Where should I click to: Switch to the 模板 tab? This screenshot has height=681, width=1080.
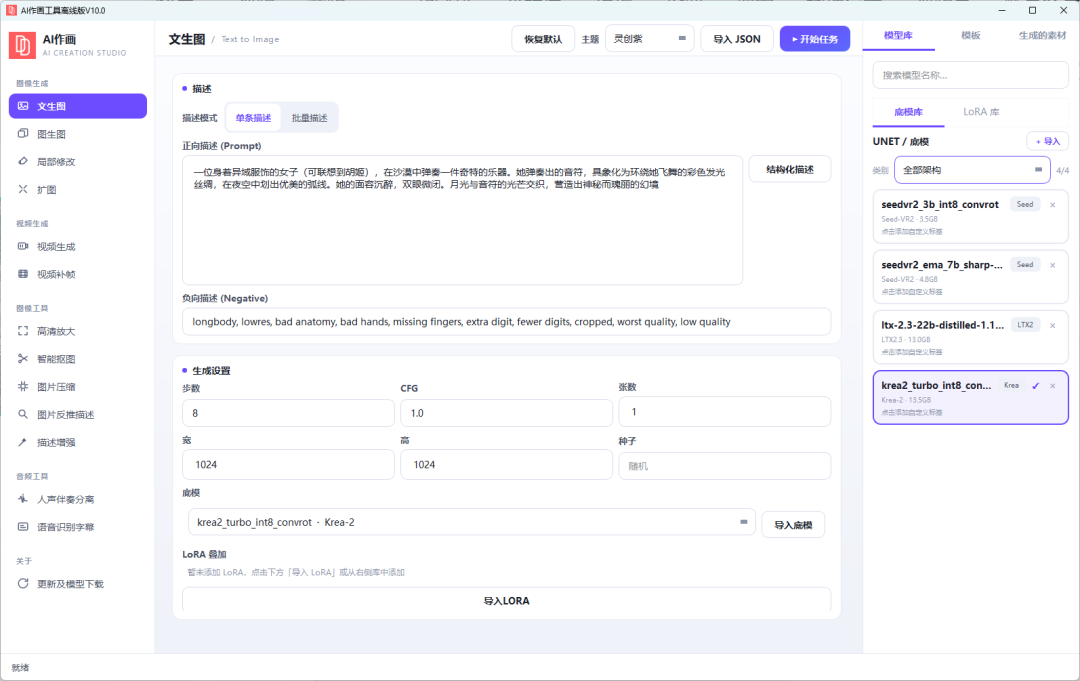(970, 35)
